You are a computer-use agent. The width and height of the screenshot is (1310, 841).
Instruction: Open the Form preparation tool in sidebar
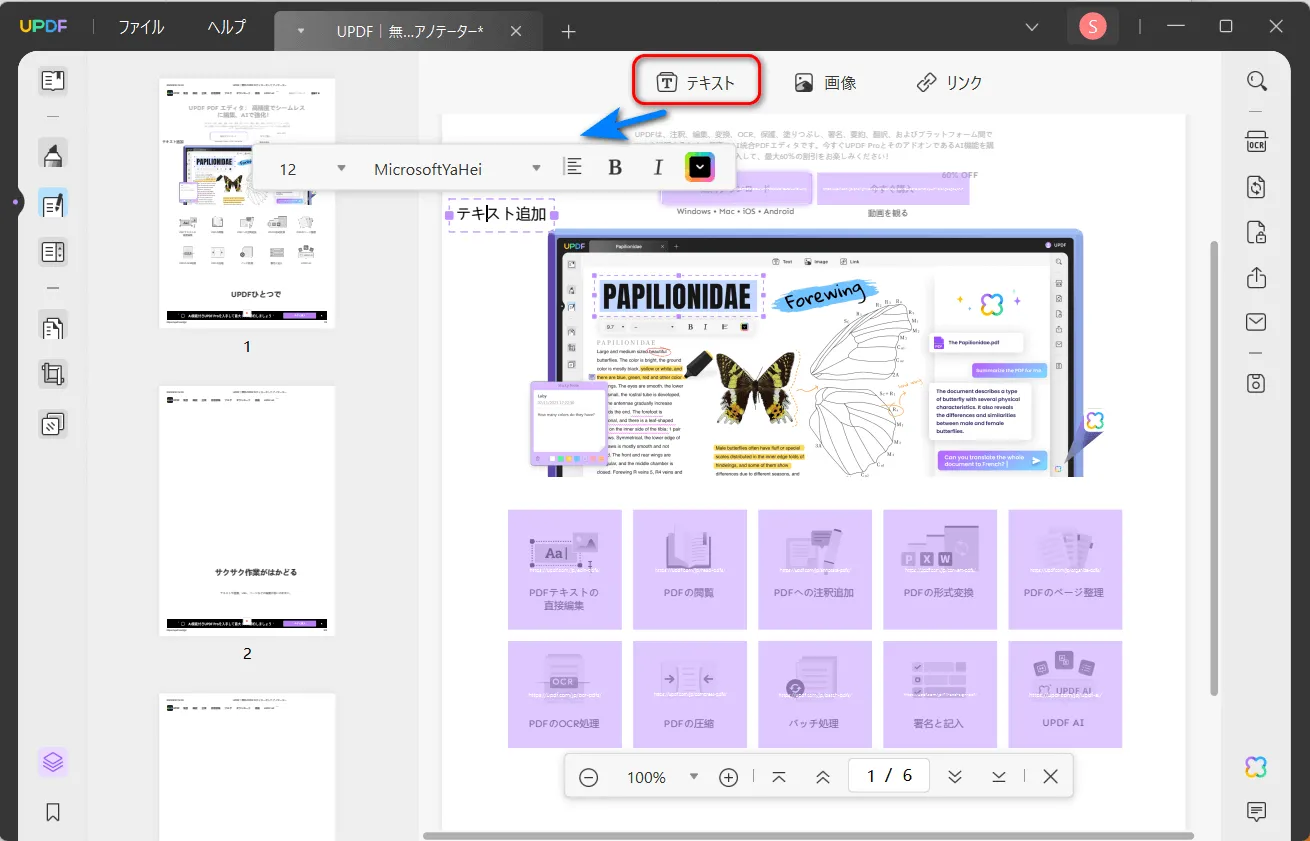[53, 252]
